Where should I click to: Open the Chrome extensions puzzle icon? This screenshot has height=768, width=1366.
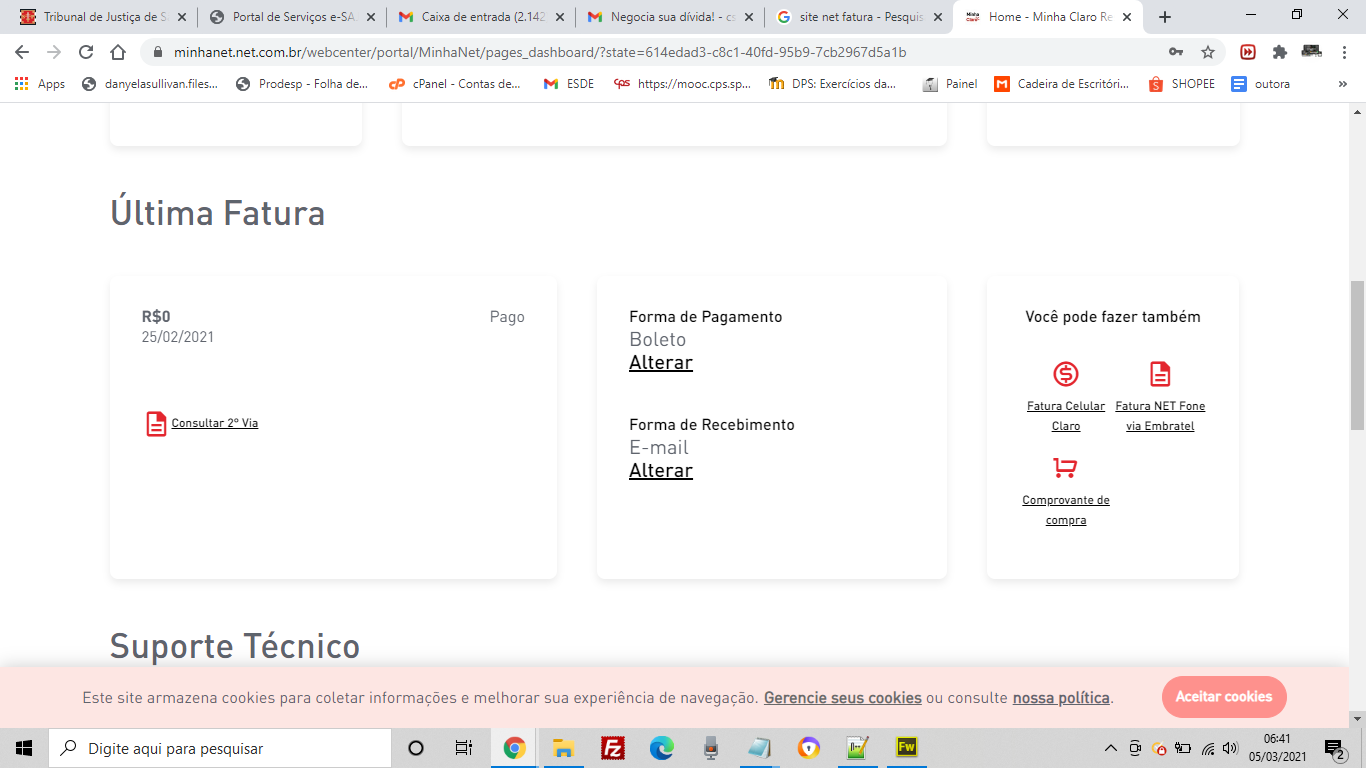(1279, 52)
